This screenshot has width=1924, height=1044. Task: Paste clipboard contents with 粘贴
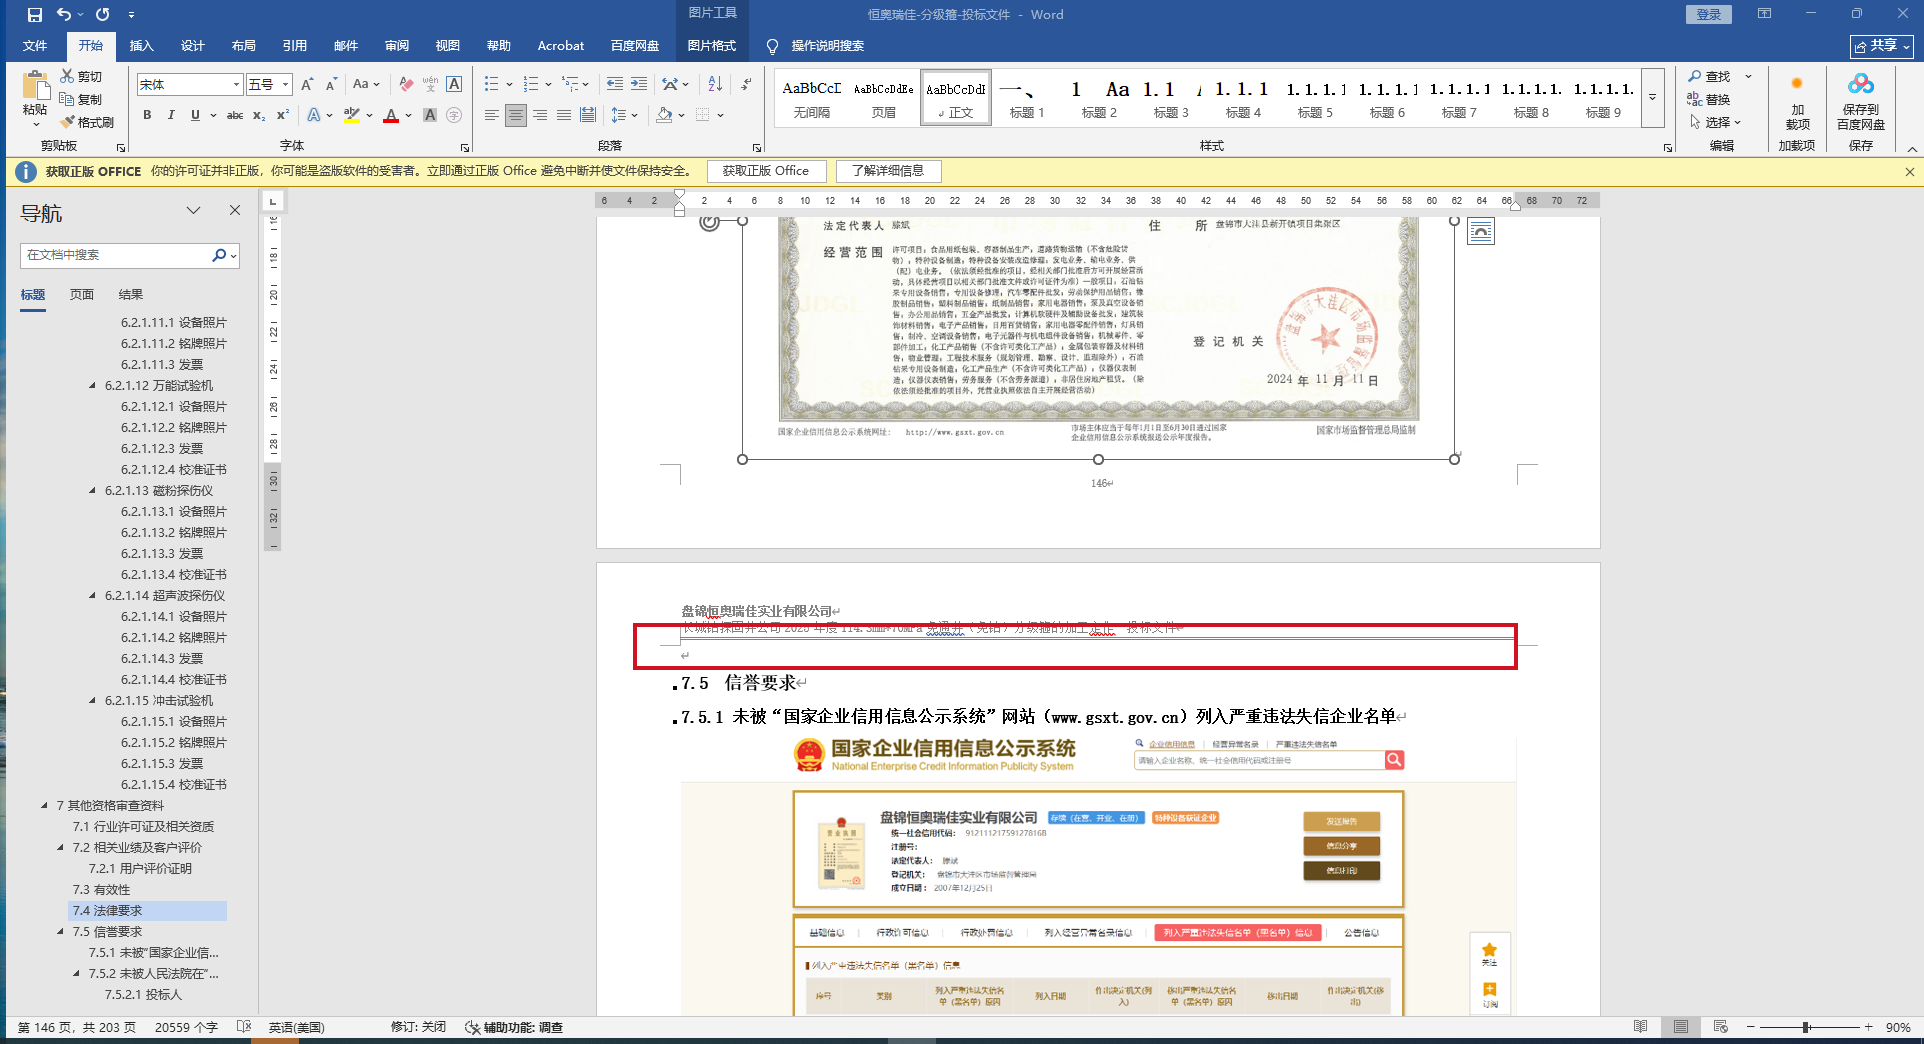click(36, 99)
